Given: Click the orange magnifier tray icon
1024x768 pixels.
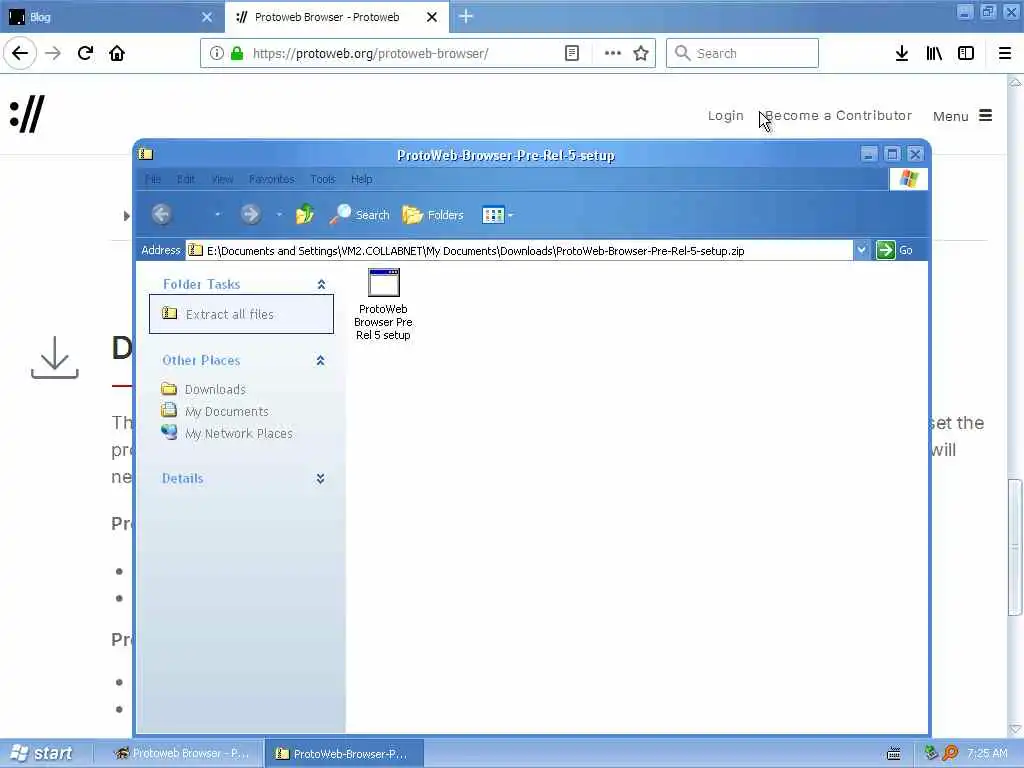Looking at the screenshot, I should click(950, 753).
